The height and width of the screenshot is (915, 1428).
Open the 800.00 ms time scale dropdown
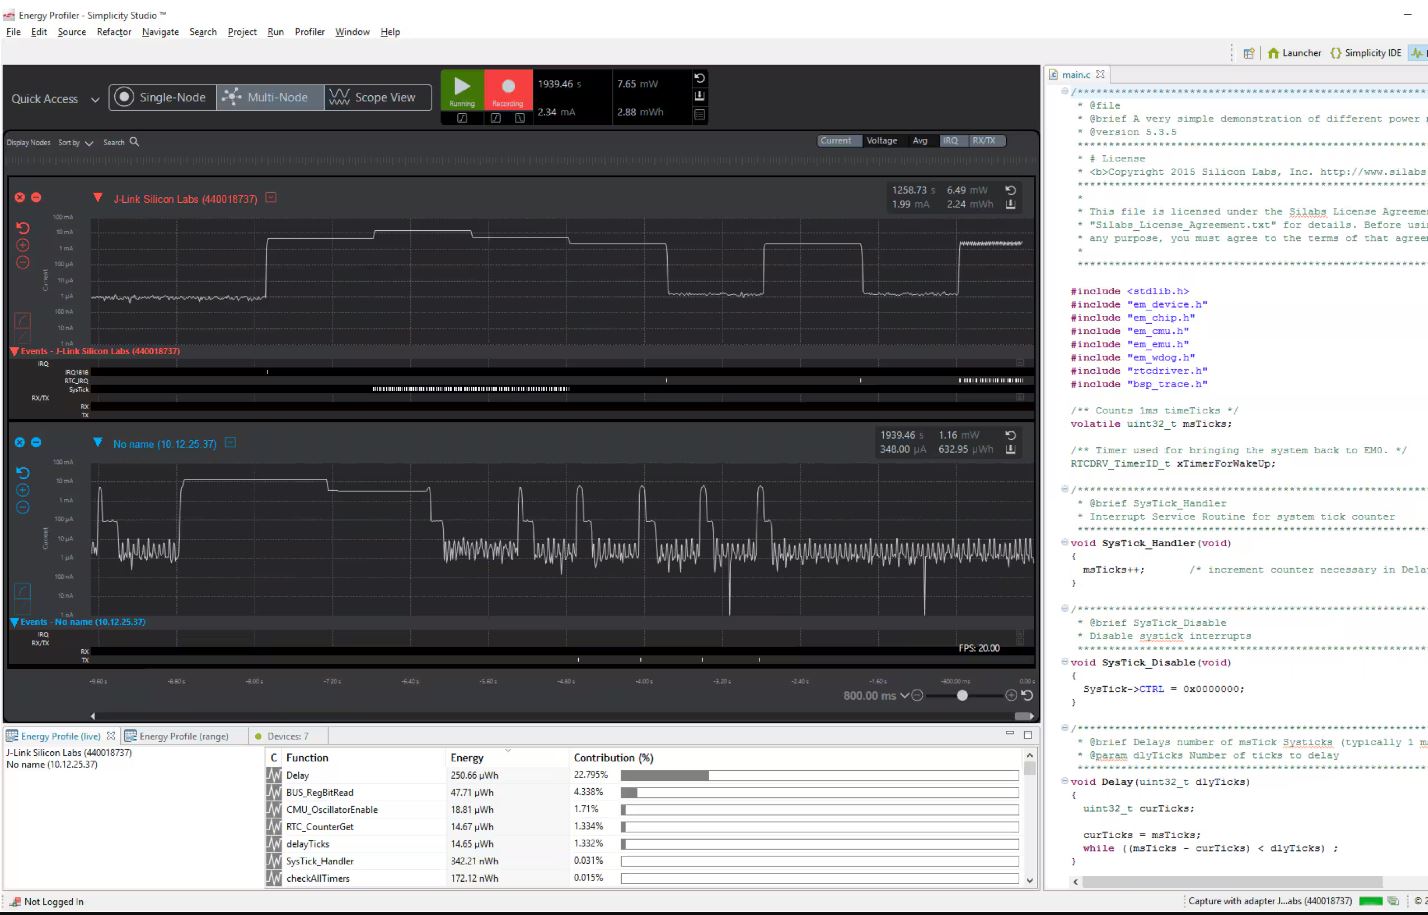click(x=876, y=696)
